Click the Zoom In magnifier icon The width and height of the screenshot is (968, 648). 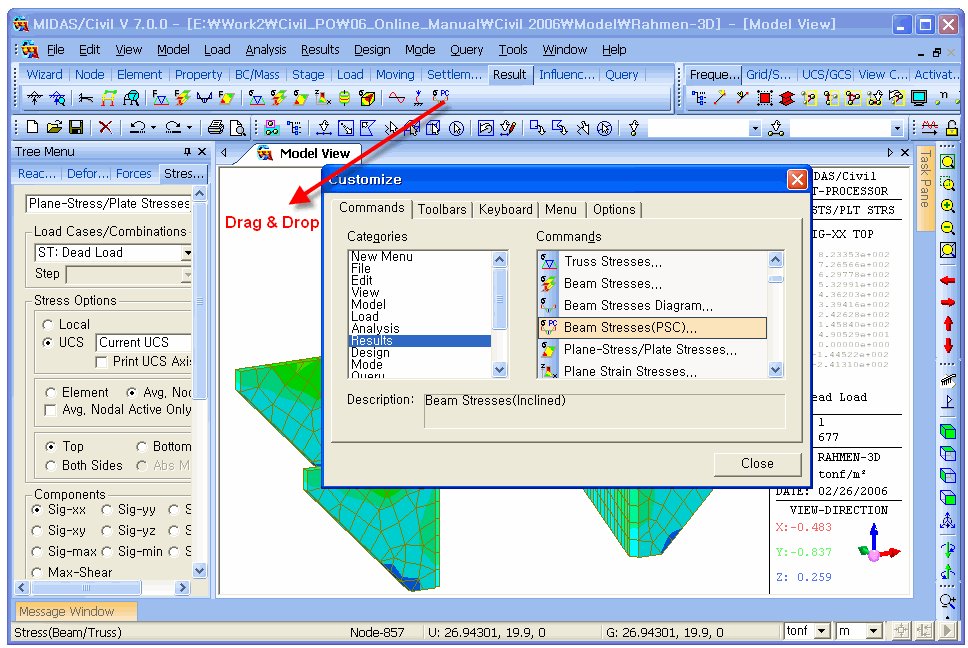coord(947,206)
